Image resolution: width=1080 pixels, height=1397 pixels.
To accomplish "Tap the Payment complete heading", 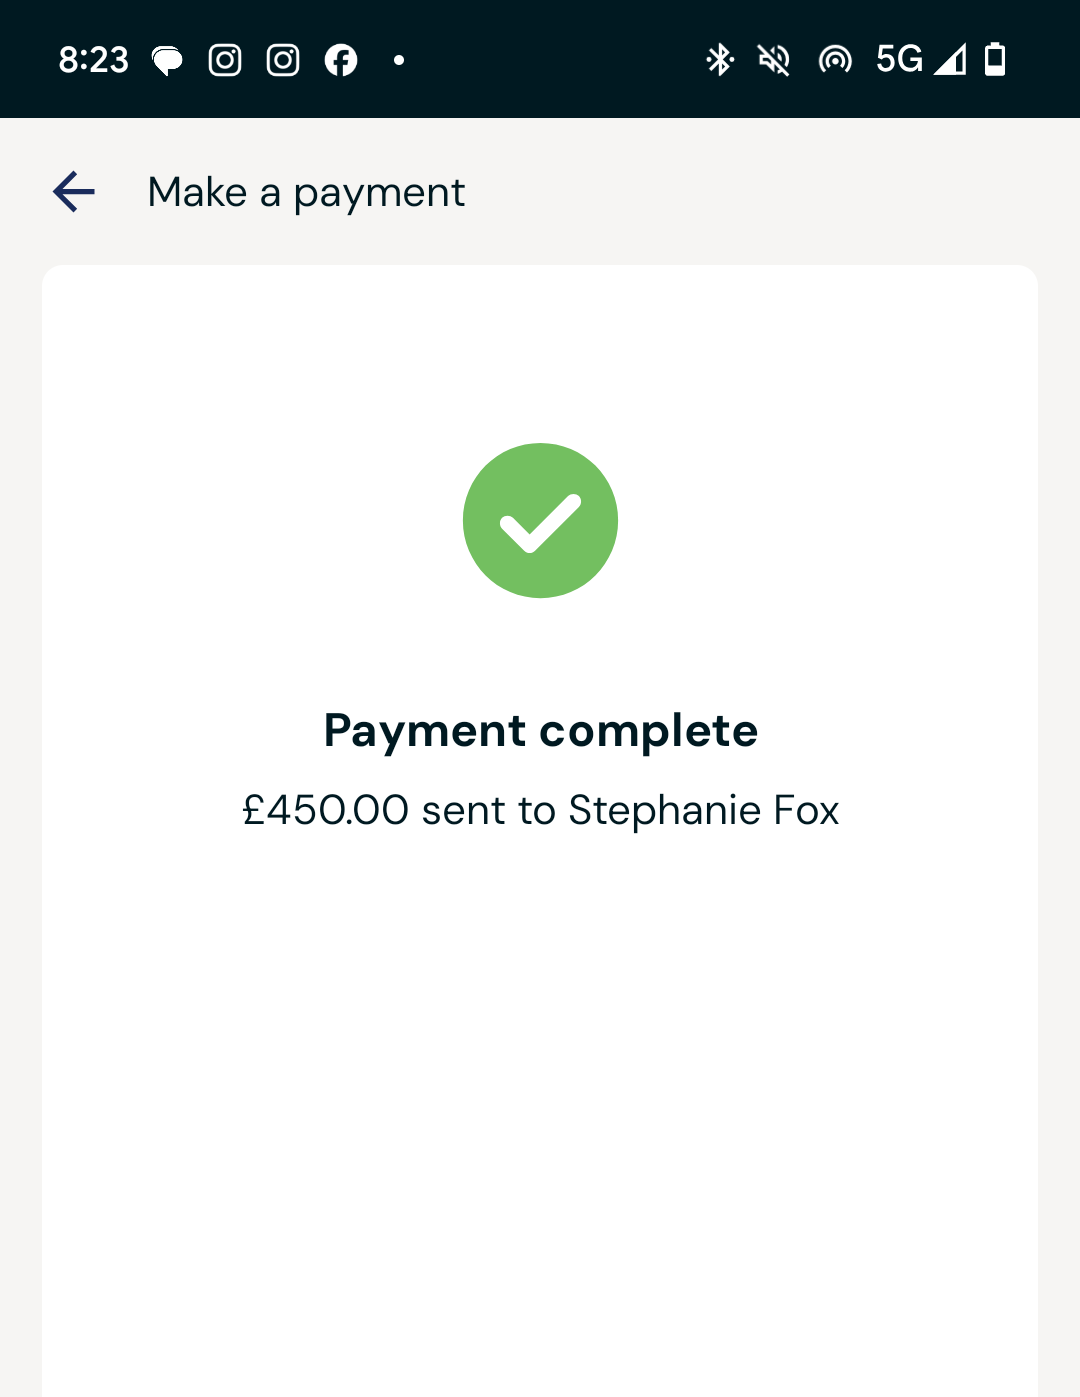I will click(541, 731).
